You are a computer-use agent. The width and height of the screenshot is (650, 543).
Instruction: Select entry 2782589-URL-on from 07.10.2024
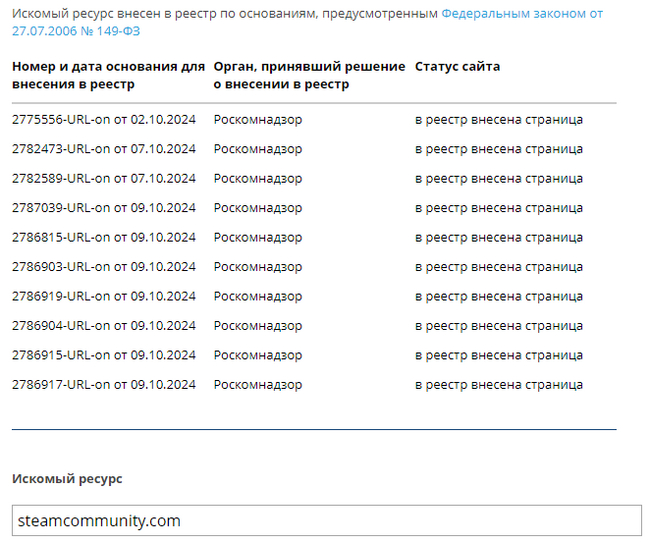click(104, 179)
